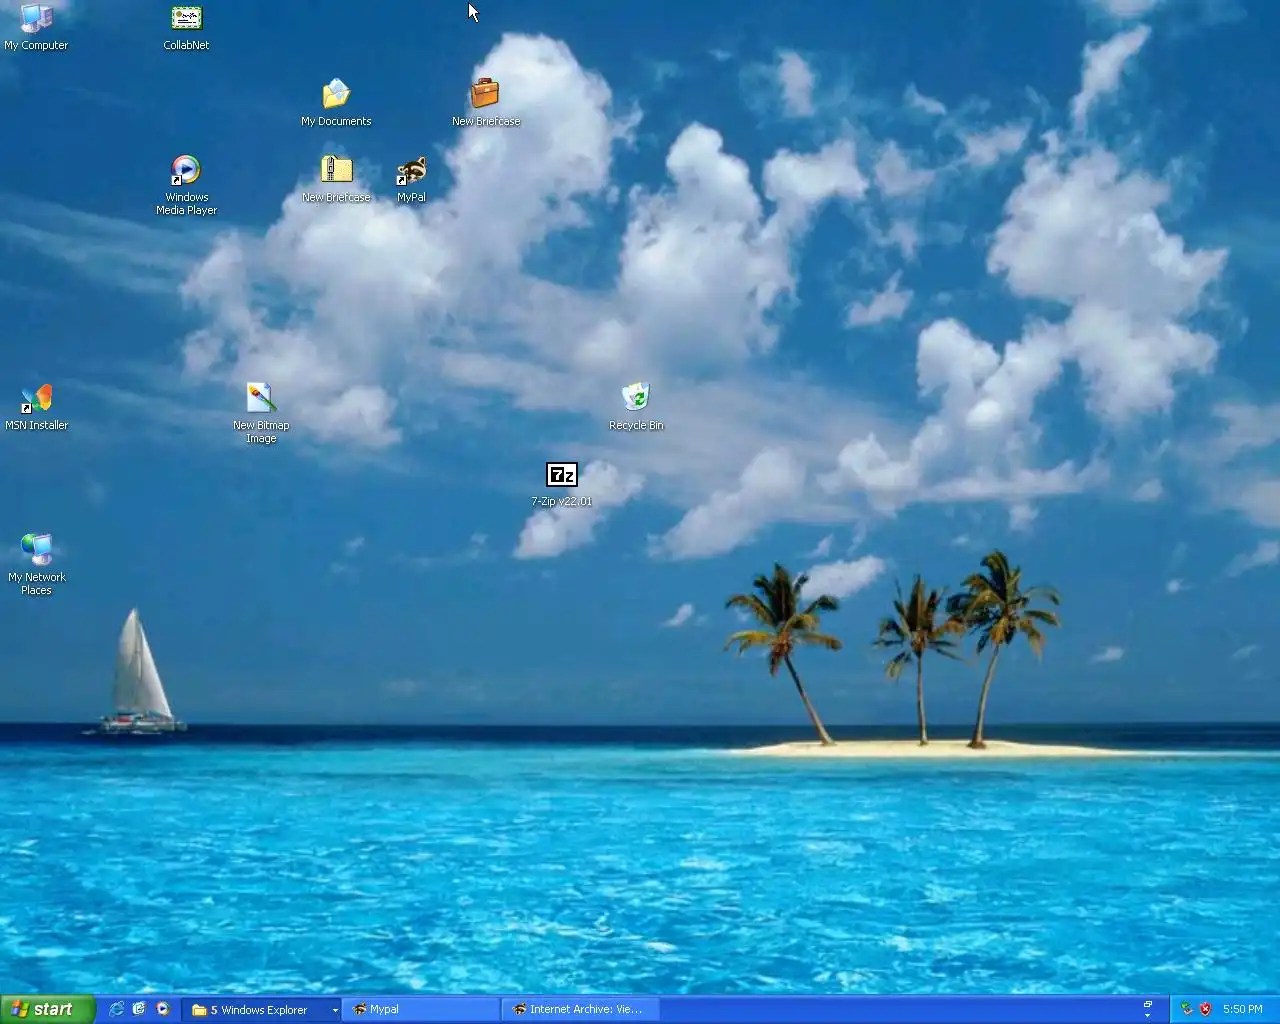Select the MSN Installer shortcut icon
Screen dimensions: 1280x1024
click(x=36, y=398)
